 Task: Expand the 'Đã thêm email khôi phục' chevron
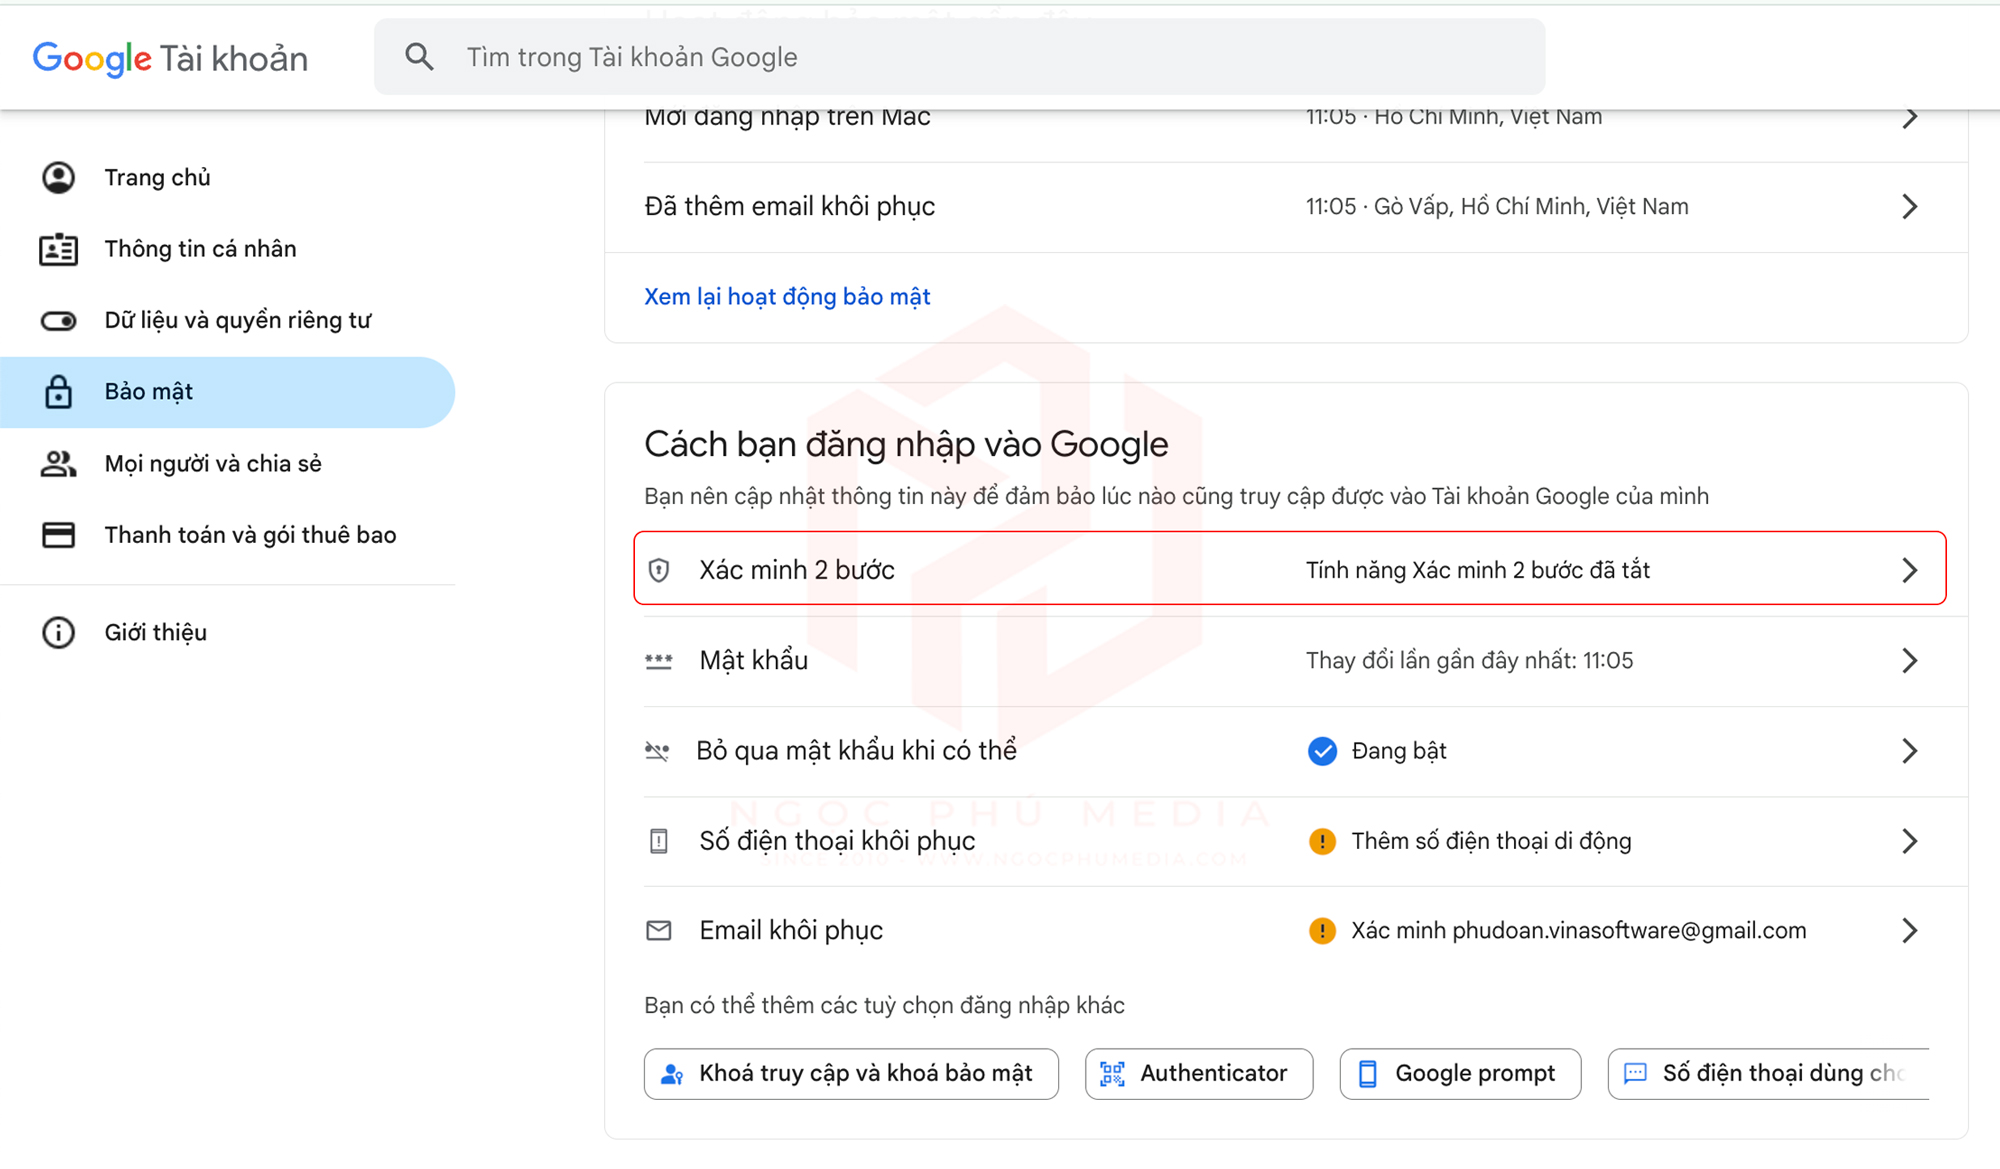pos(1909,206)
